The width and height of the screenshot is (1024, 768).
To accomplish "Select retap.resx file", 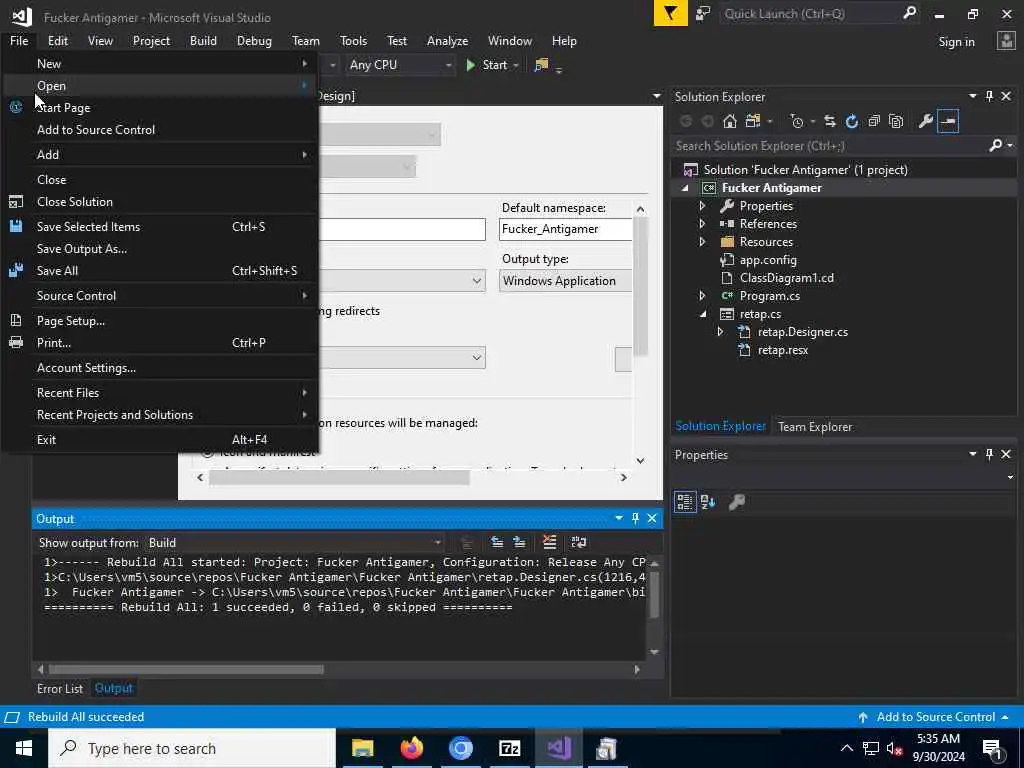I will pos(782,350).
